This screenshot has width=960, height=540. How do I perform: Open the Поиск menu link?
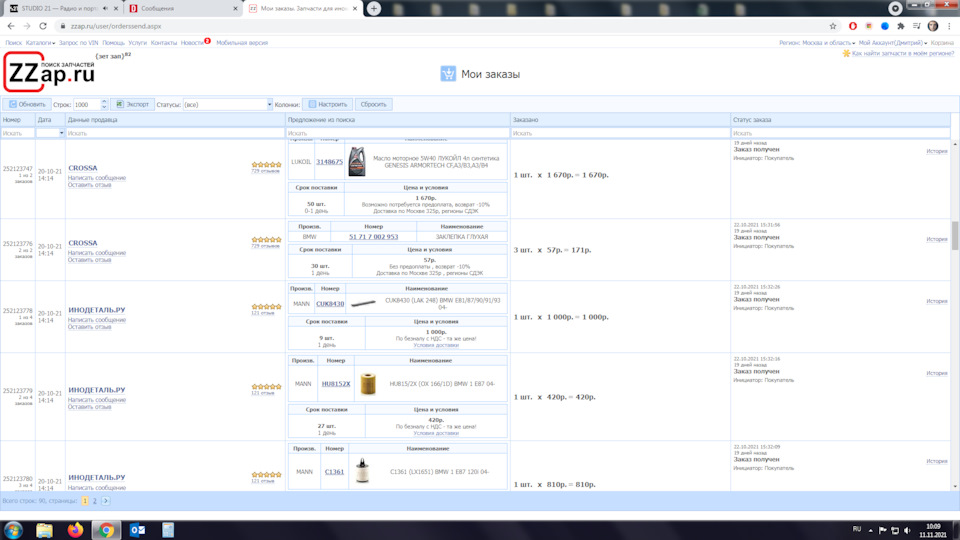[x=13, y=43]
